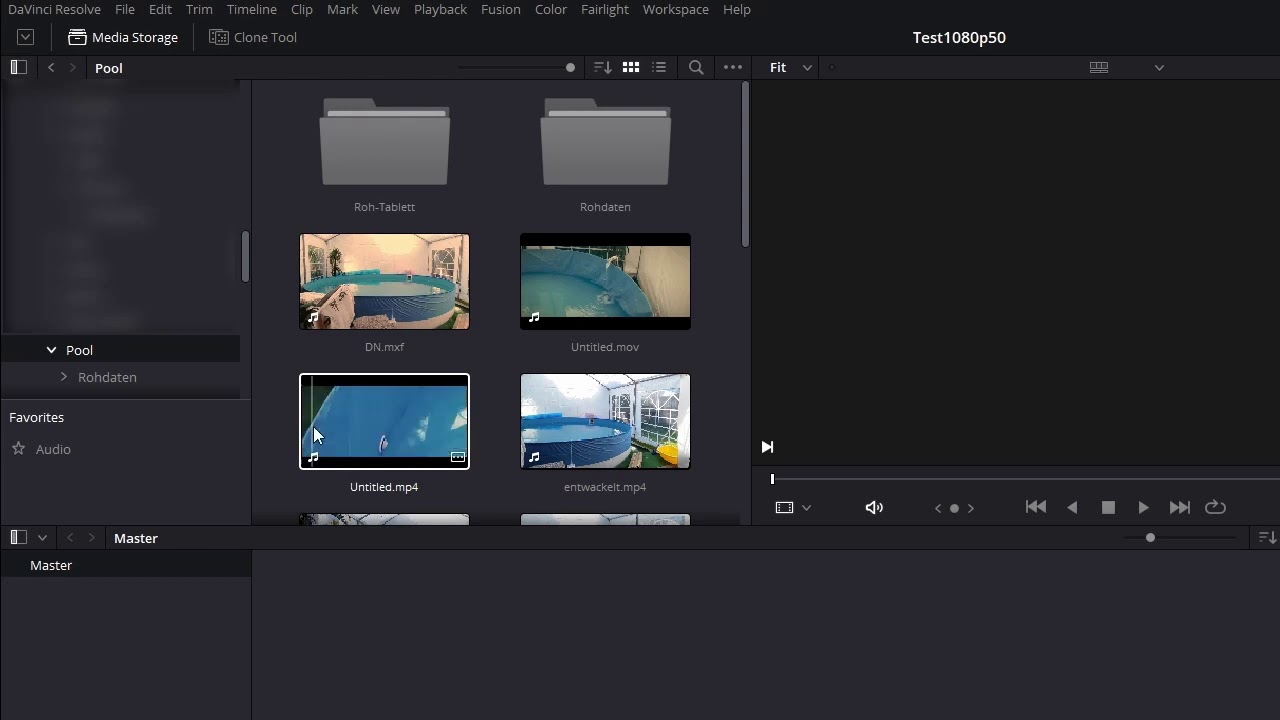The width and height of the screenshot is (1280, 720).
Task: Click the Media Storage button
Action: [123, 37]
